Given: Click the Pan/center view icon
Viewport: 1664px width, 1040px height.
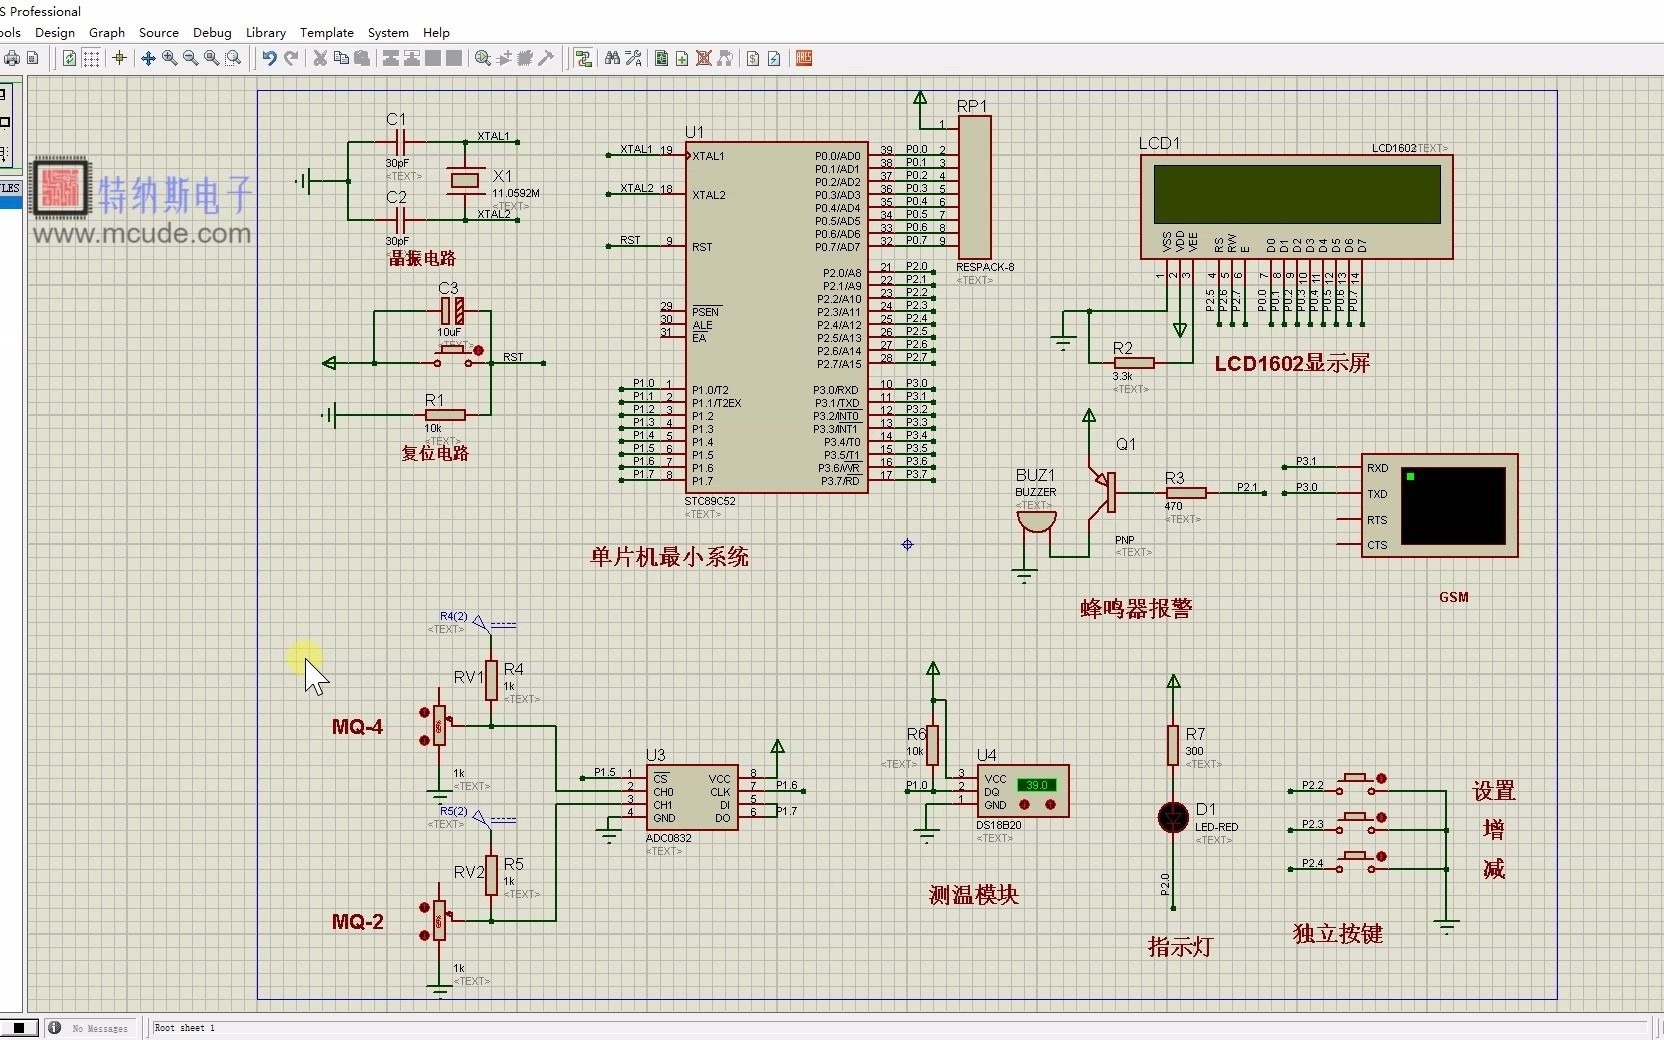Looking at the screenshot, I should click(148, 58).
